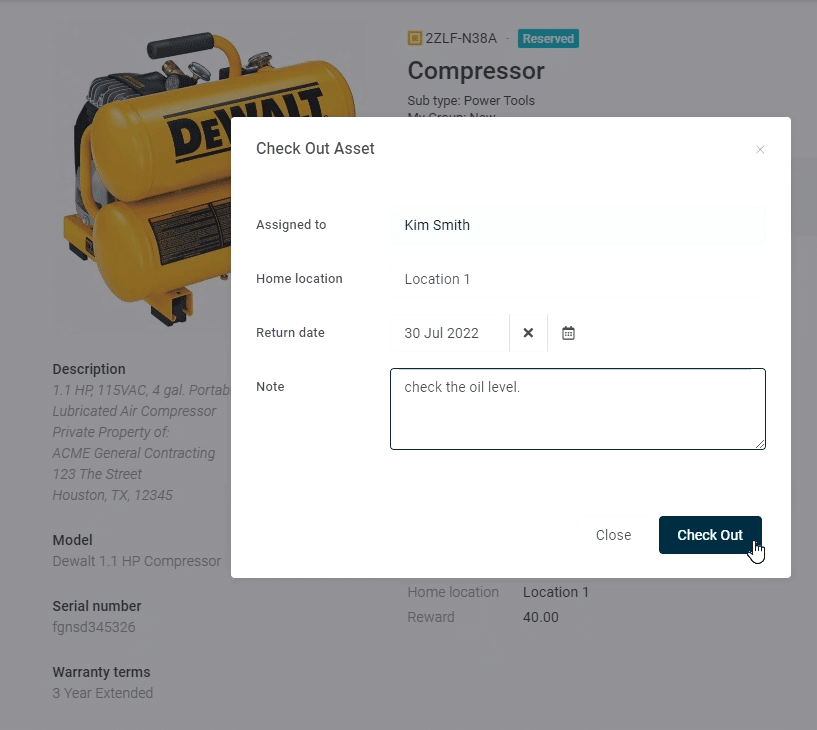
Task: Click the Dewalt 1.1 HP Compressor model text
Action: pos(137,561)
